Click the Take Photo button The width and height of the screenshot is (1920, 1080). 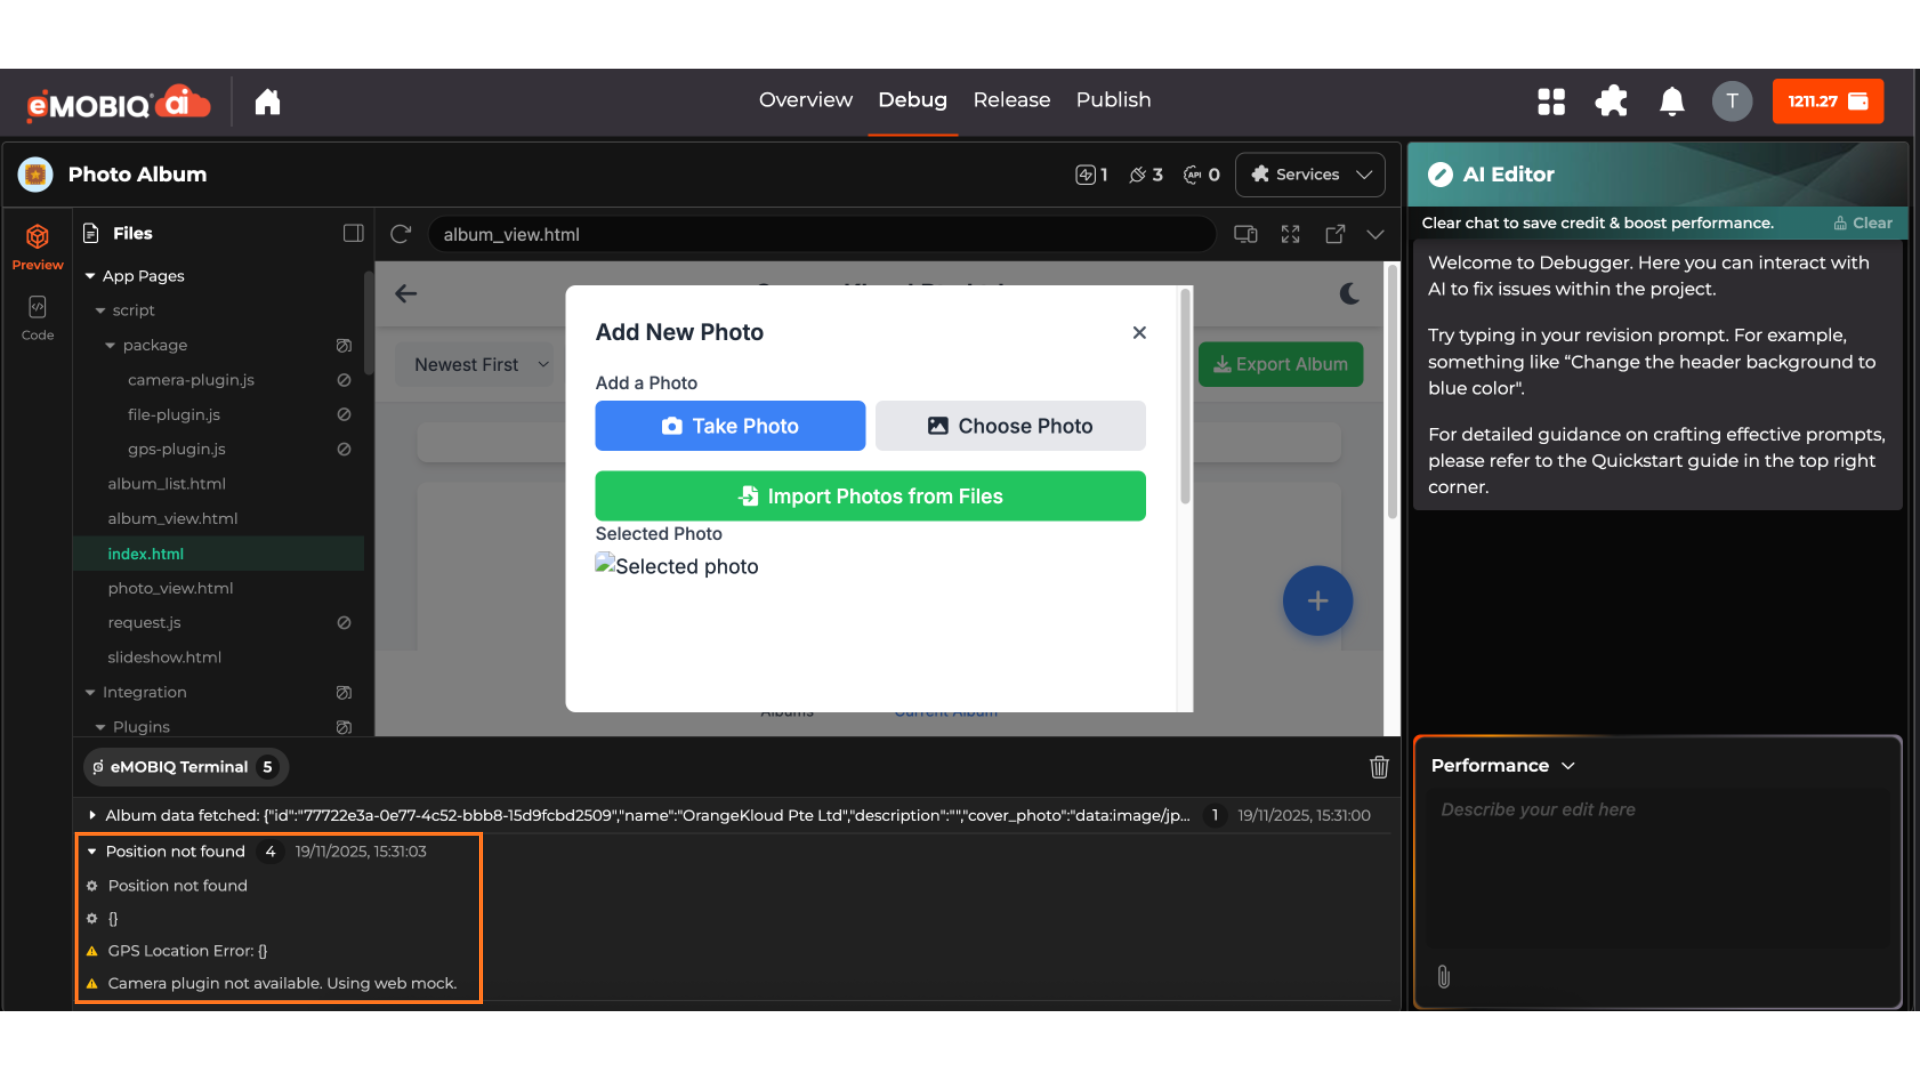point(730,426)
